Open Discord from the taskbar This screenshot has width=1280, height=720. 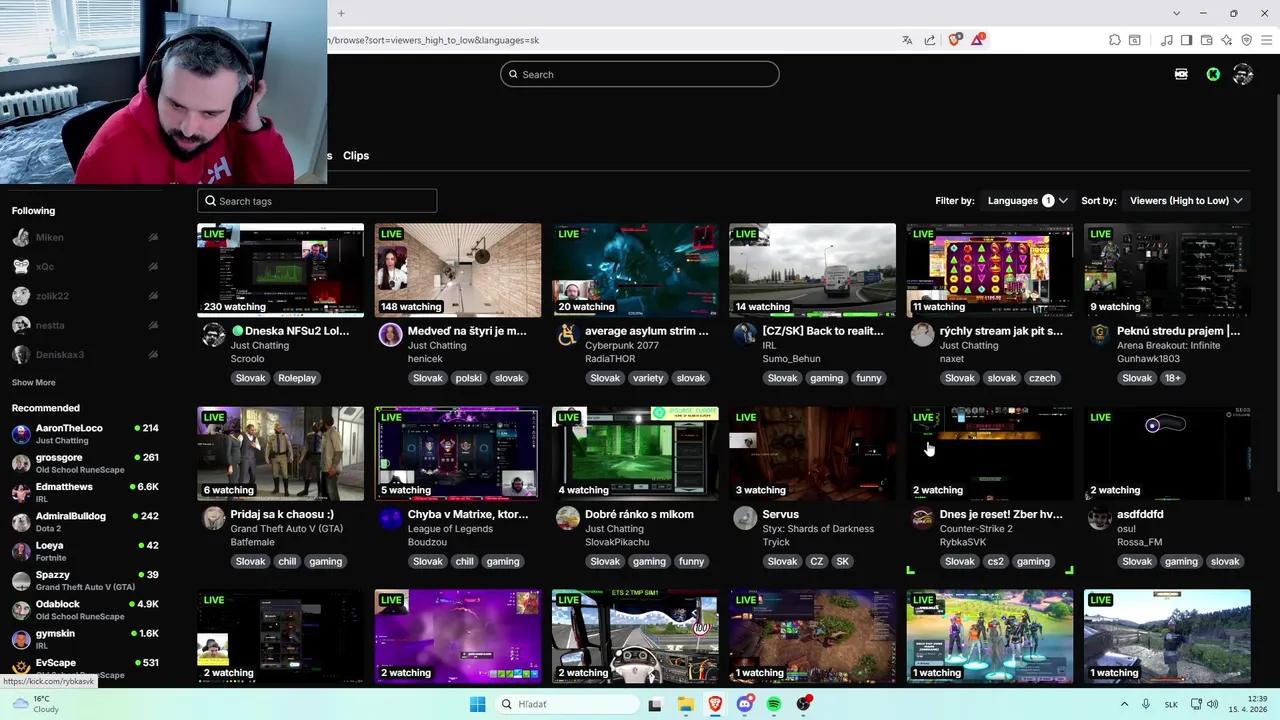point(745,704)
